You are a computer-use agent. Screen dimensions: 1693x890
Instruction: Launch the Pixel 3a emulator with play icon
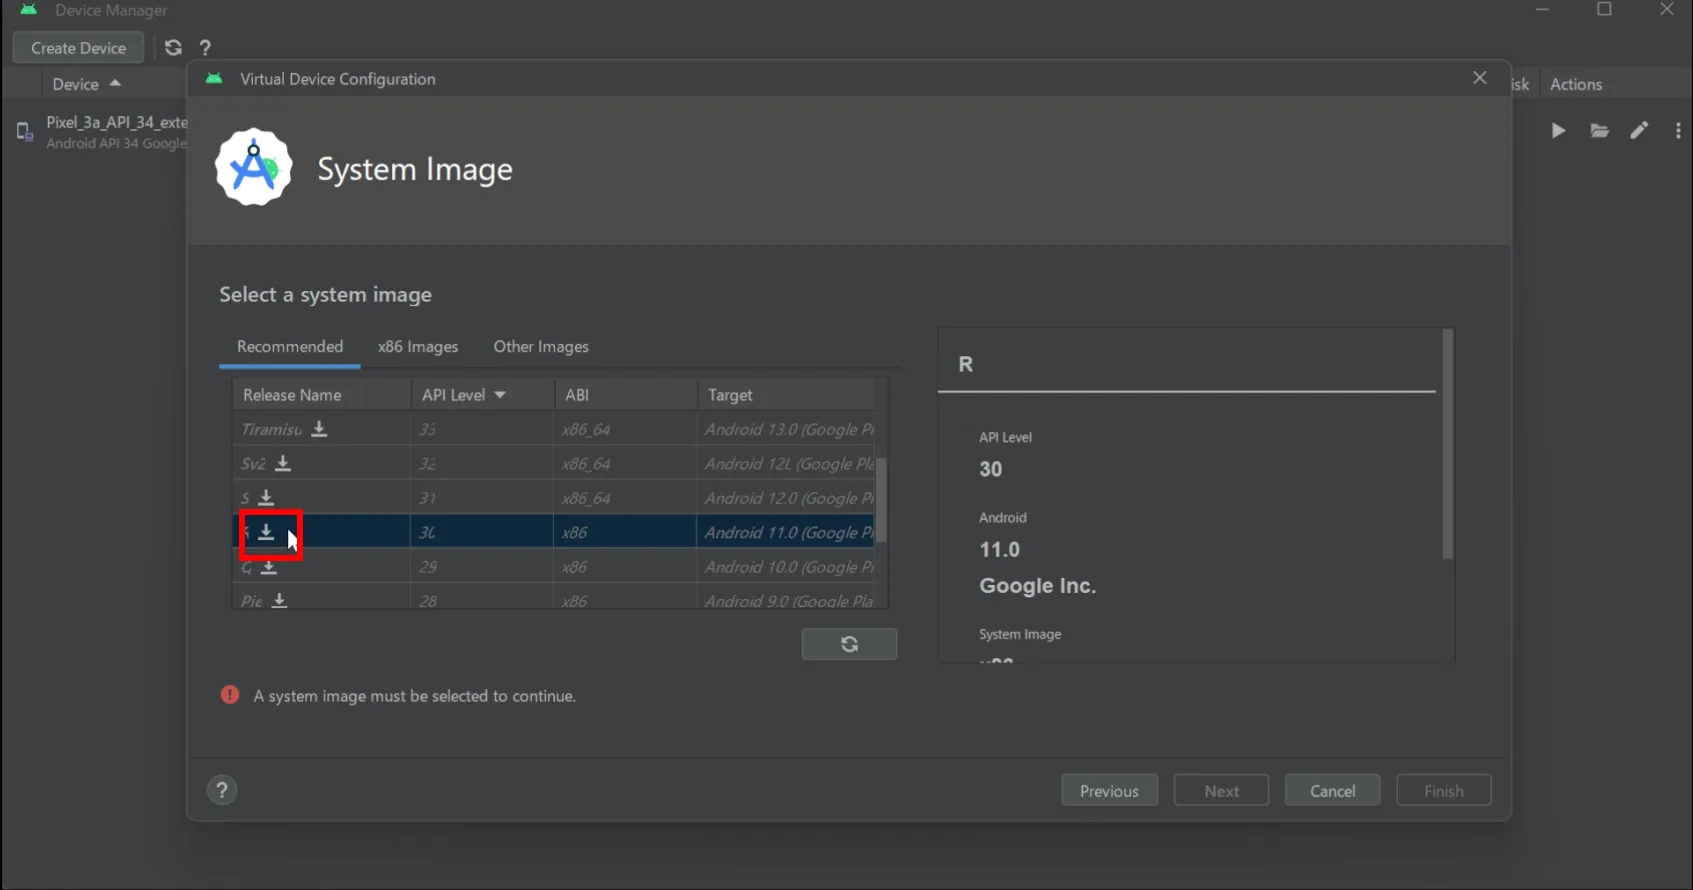(1558, 130)
